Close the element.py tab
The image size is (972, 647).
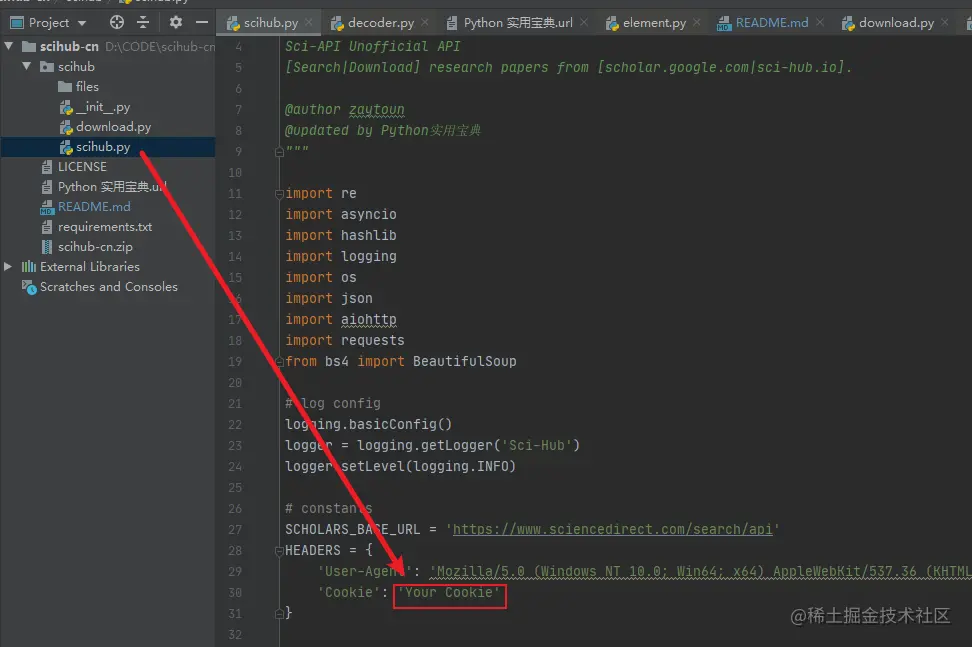697,22
